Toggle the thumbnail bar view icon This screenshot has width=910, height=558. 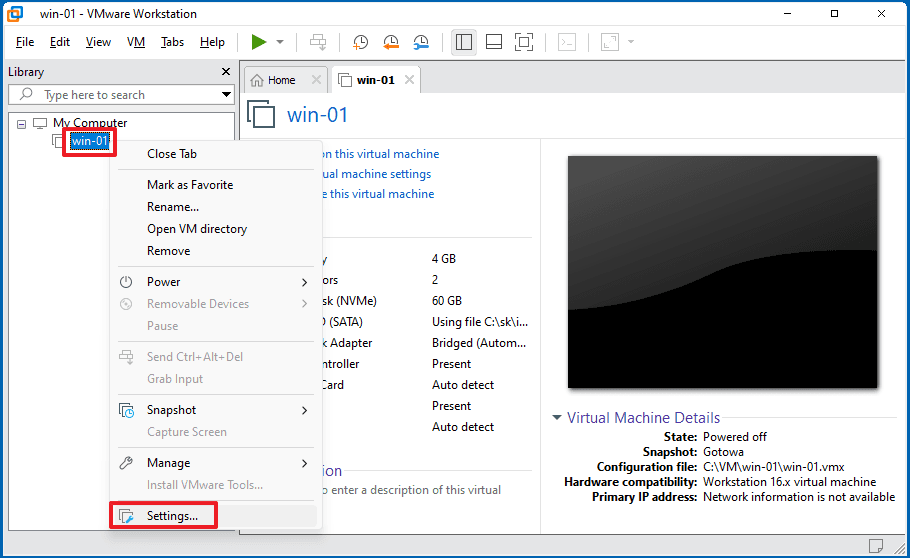click(x=493, y=42)
